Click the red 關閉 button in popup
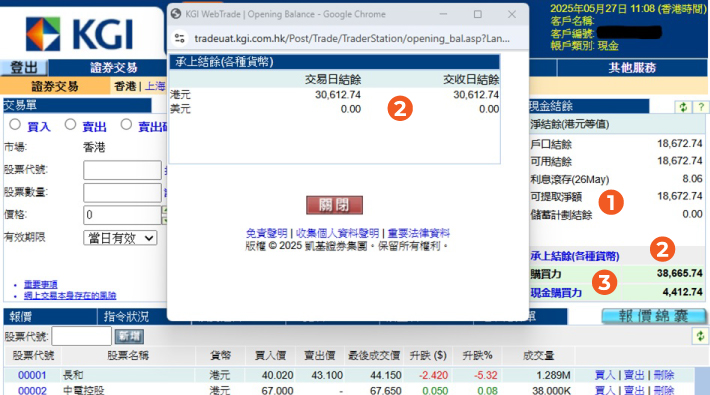 pyautogui.click(x=334, y=205)
